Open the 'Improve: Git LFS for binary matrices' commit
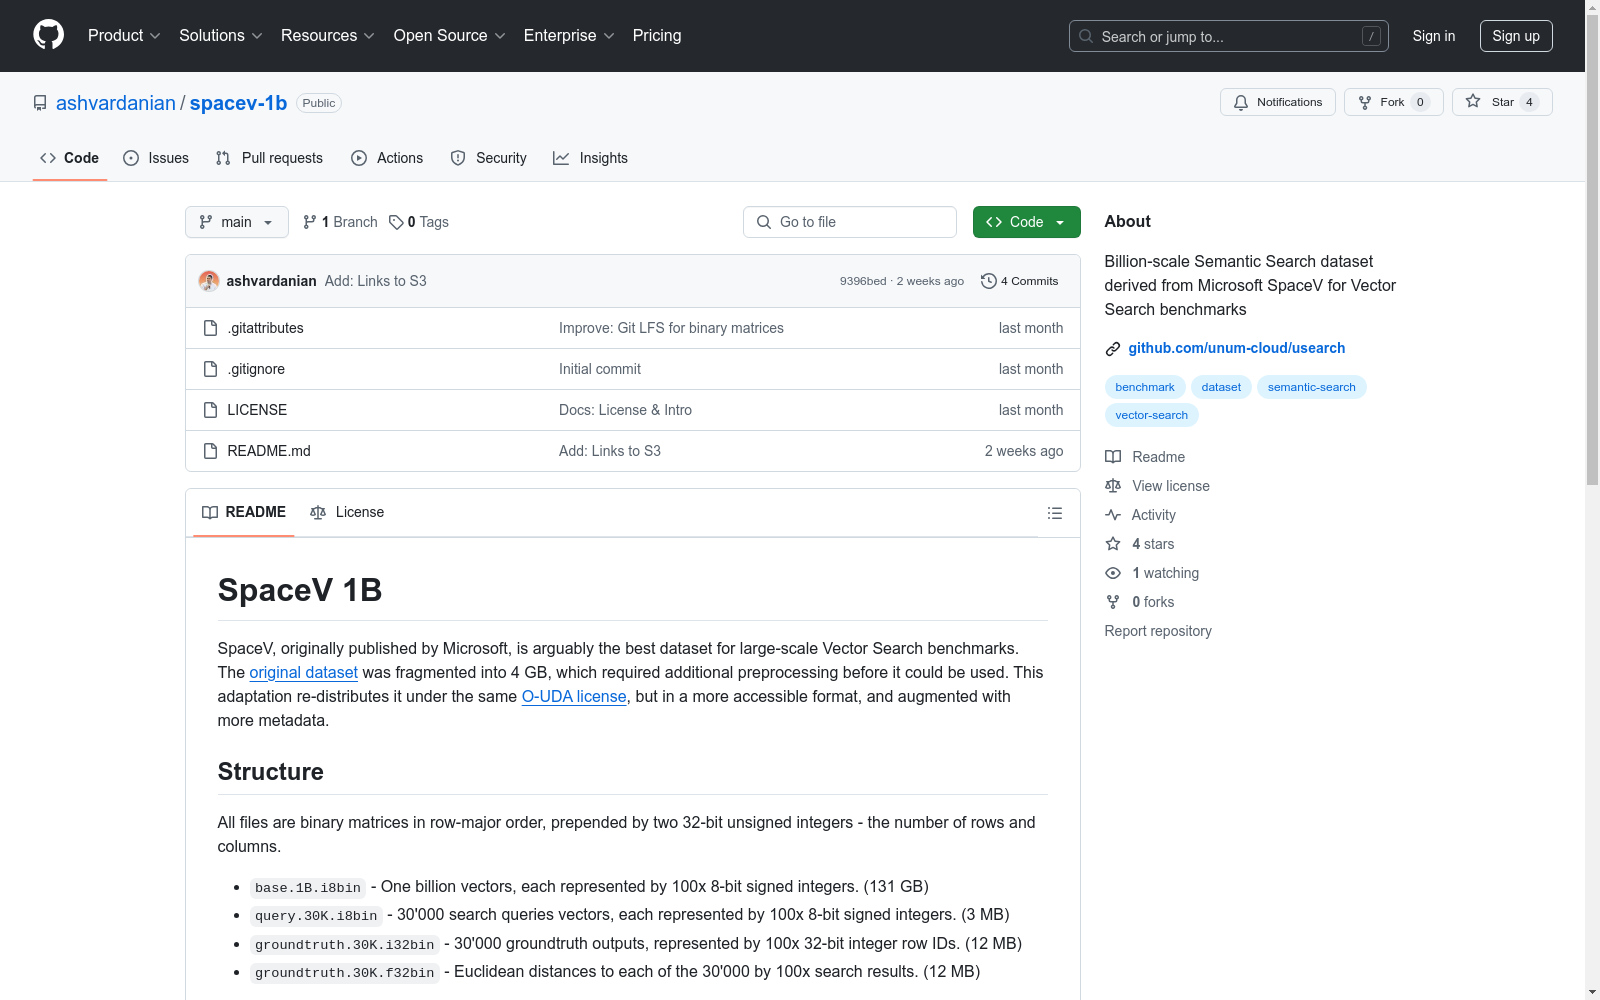The image size is (1600, 1000). [671, 328]
